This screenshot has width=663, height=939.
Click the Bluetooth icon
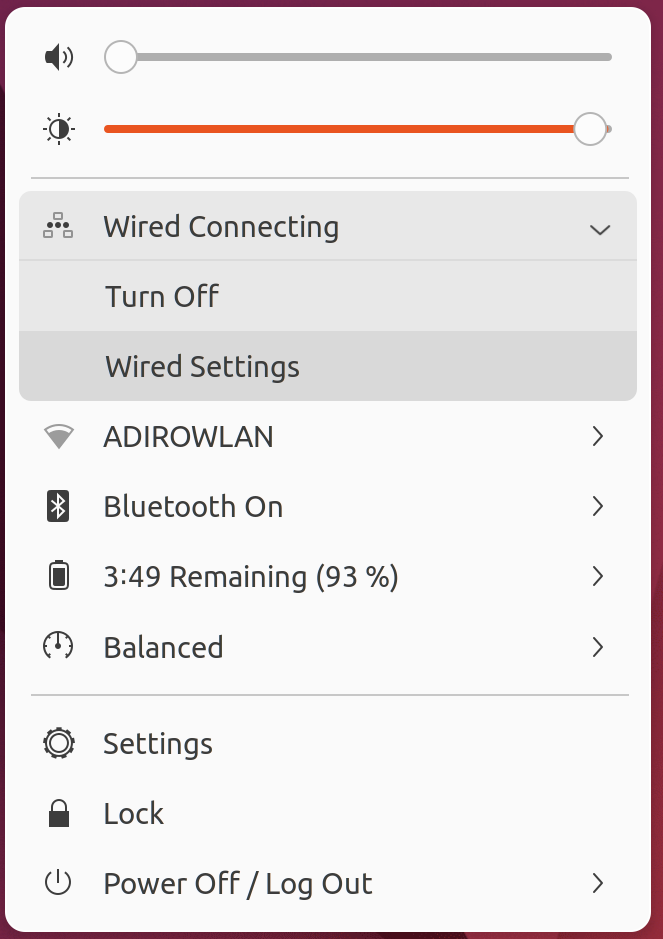tap(59, 506)
